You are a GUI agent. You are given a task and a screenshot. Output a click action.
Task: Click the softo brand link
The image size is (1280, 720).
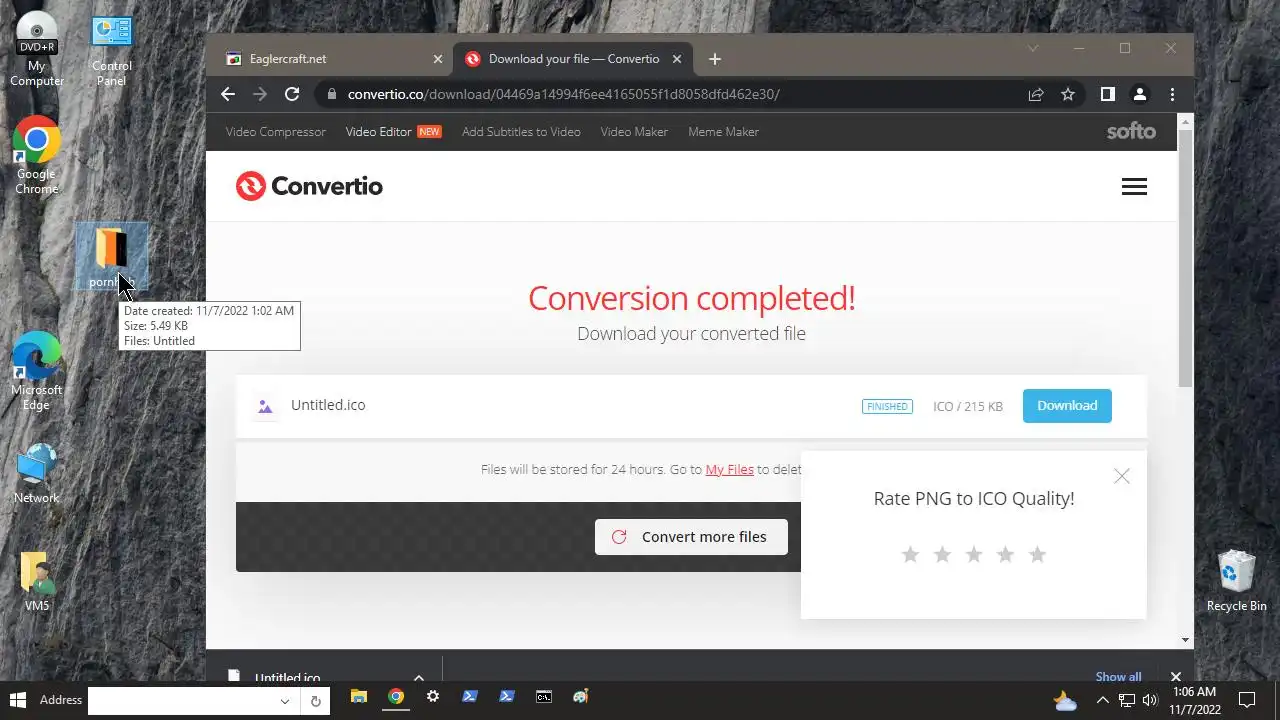[x=1131, y=132]
